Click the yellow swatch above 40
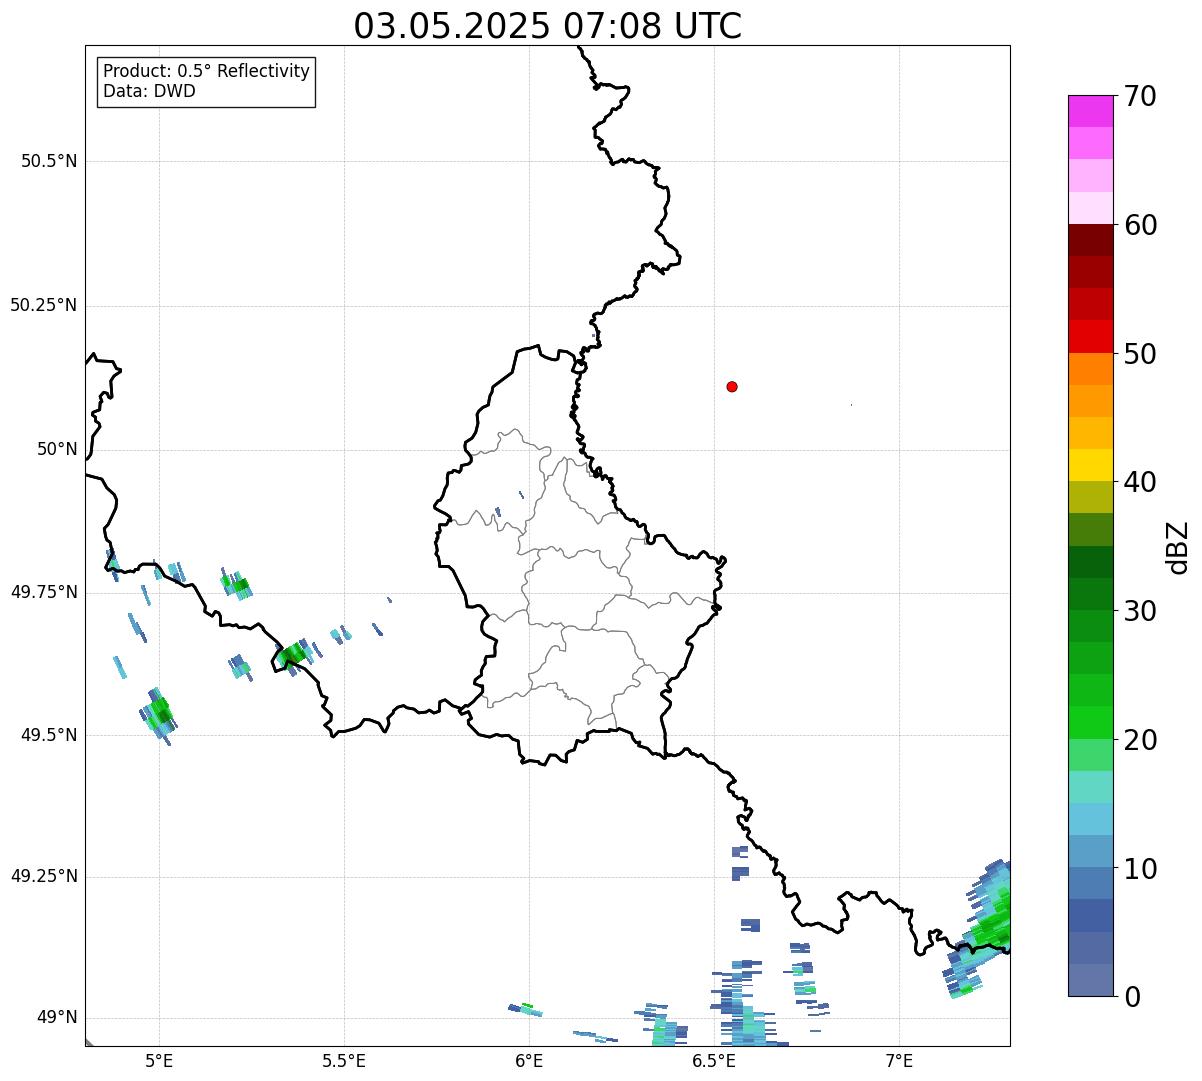 pos(1090,465)
